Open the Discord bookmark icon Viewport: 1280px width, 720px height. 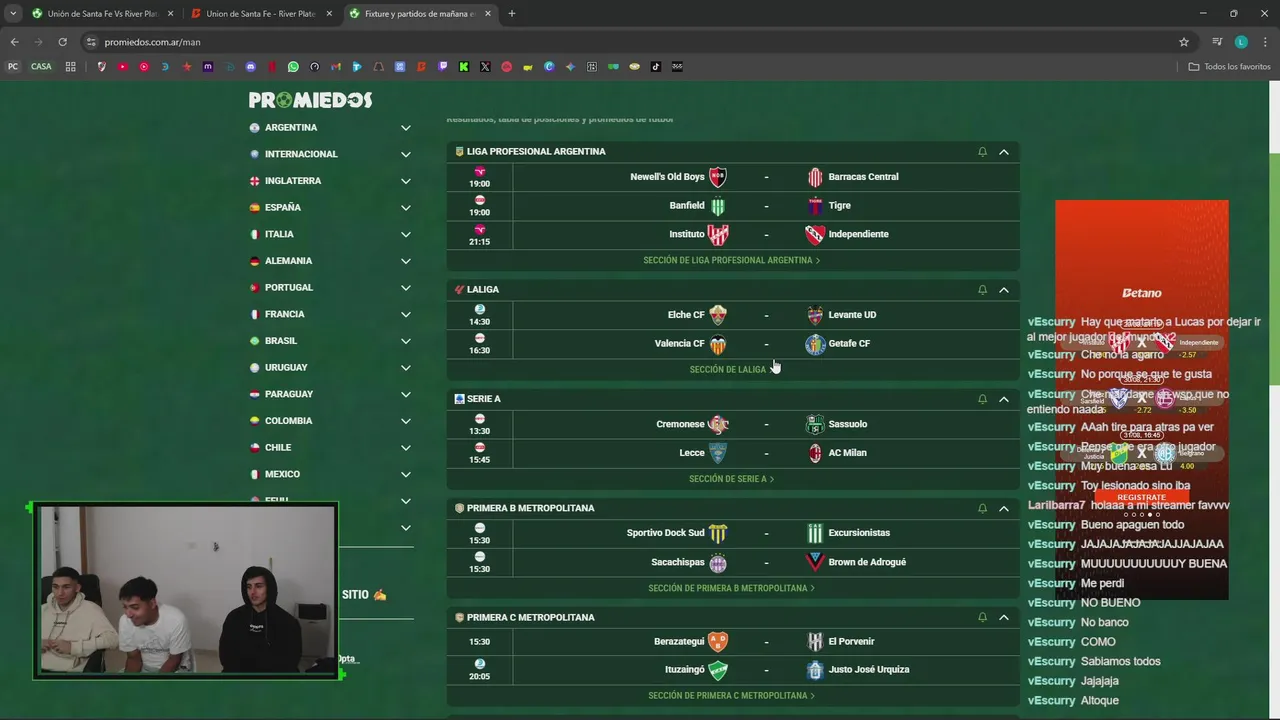point(250,67)
